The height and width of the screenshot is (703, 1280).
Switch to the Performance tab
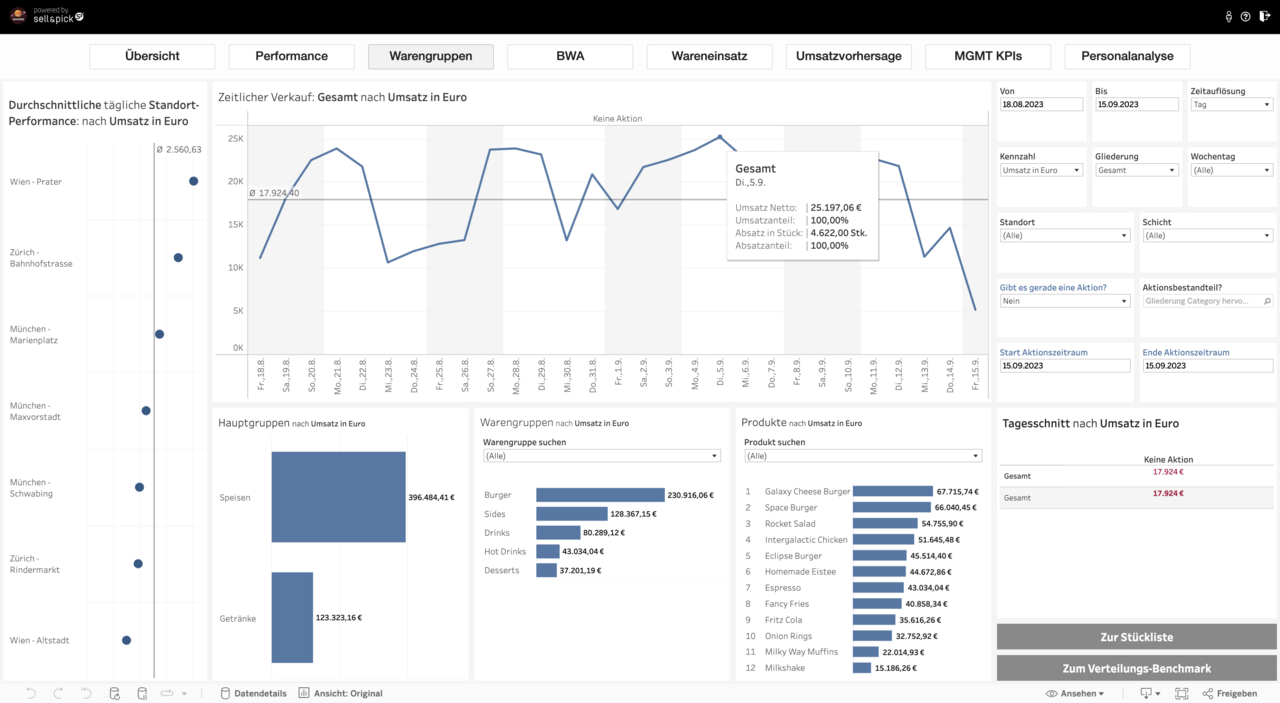point(291,56)
